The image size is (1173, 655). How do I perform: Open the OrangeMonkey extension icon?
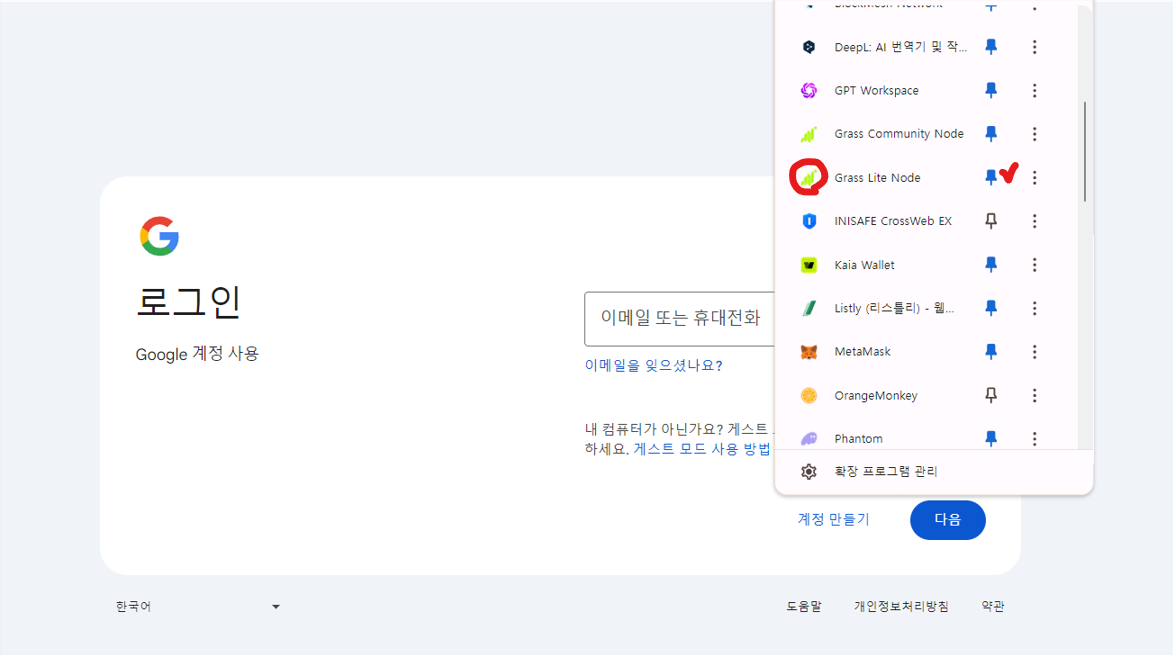[x=809, y=396]
